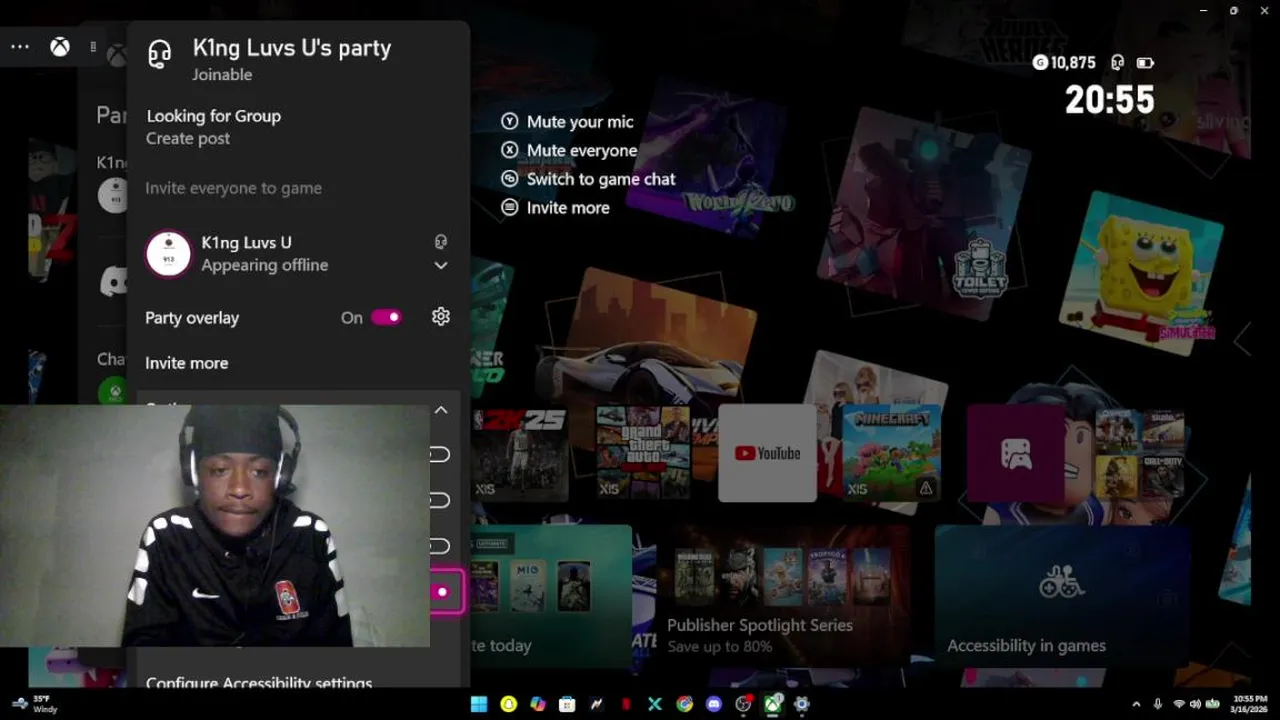
Task: Open the YouTube app tile
Action: [x=767, y=453]
